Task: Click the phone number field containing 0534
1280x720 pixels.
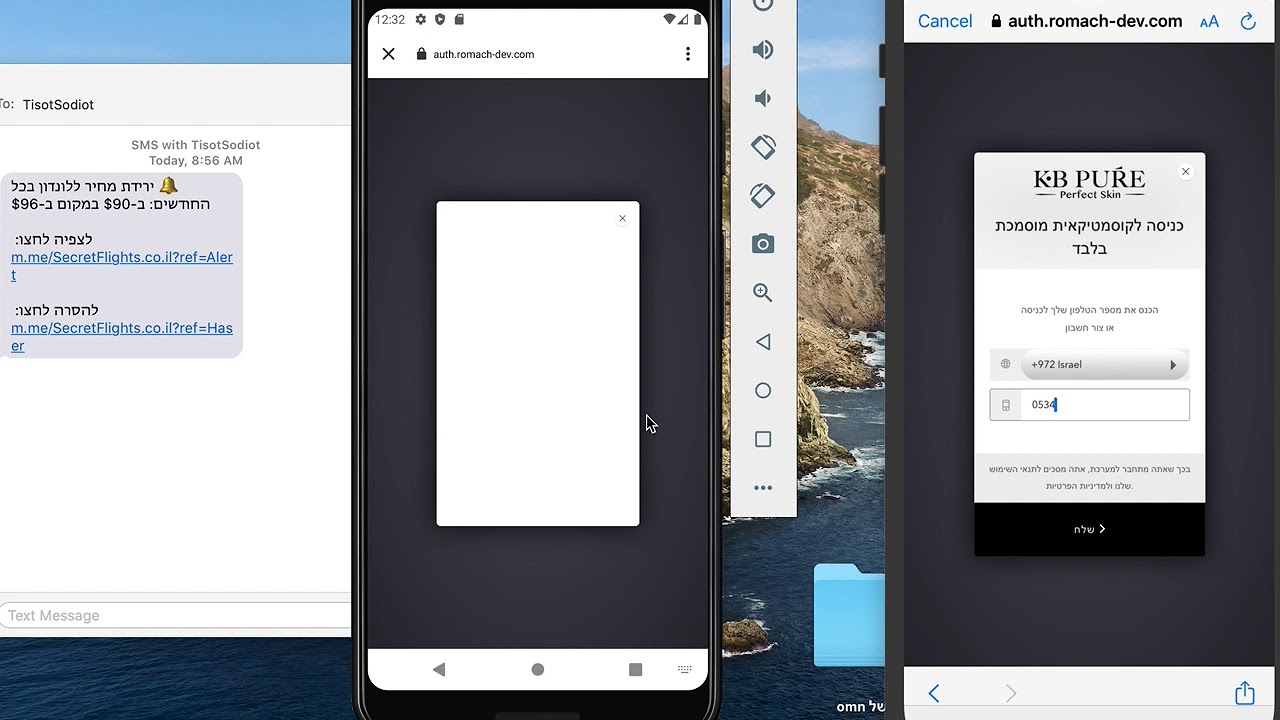Action: [1090, 405]
